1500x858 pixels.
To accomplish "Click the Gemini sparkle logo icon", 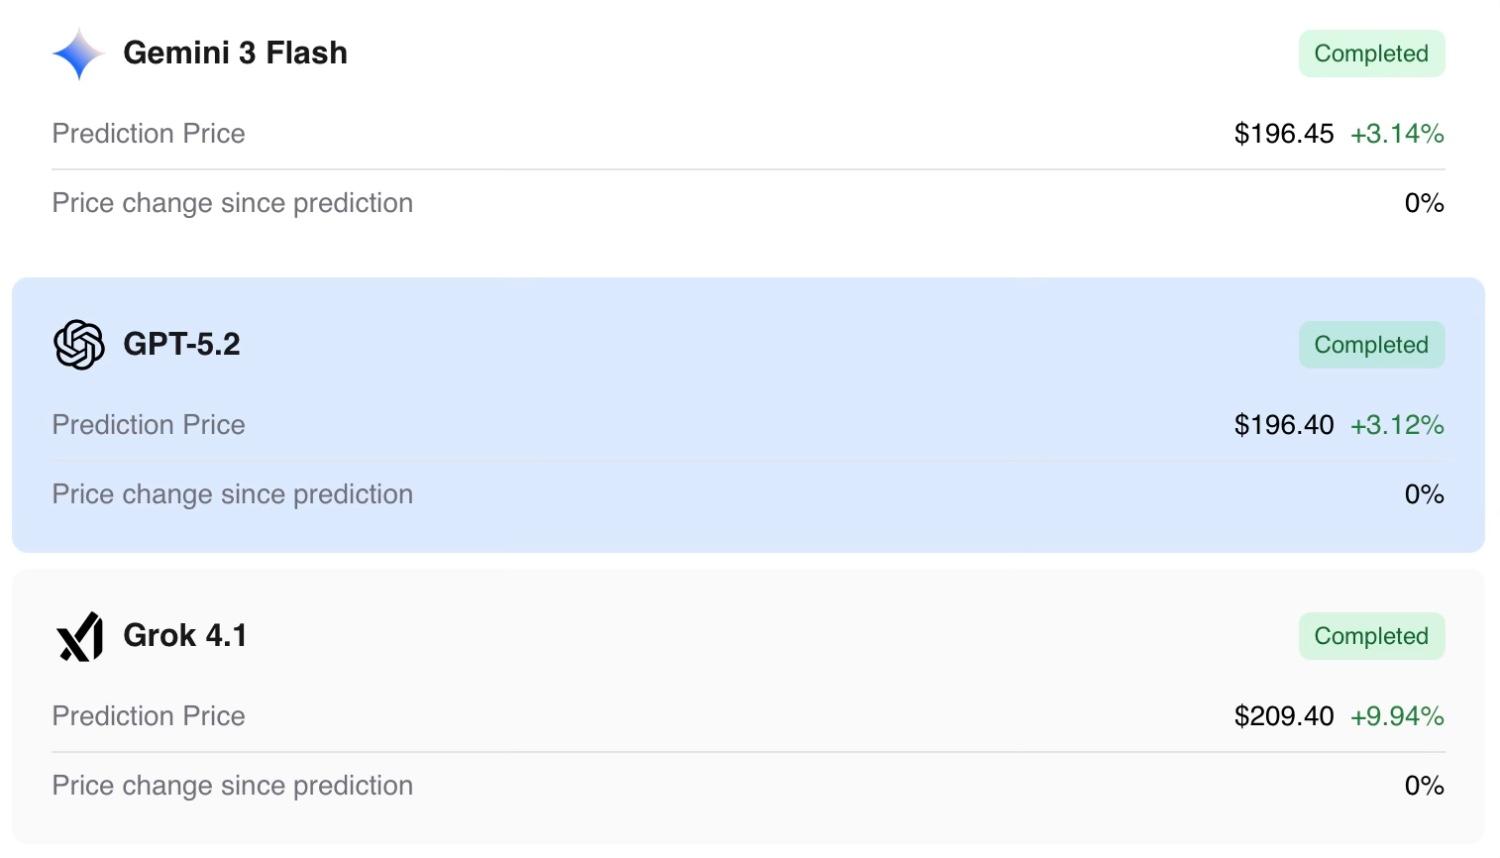I will click(78, 53).
